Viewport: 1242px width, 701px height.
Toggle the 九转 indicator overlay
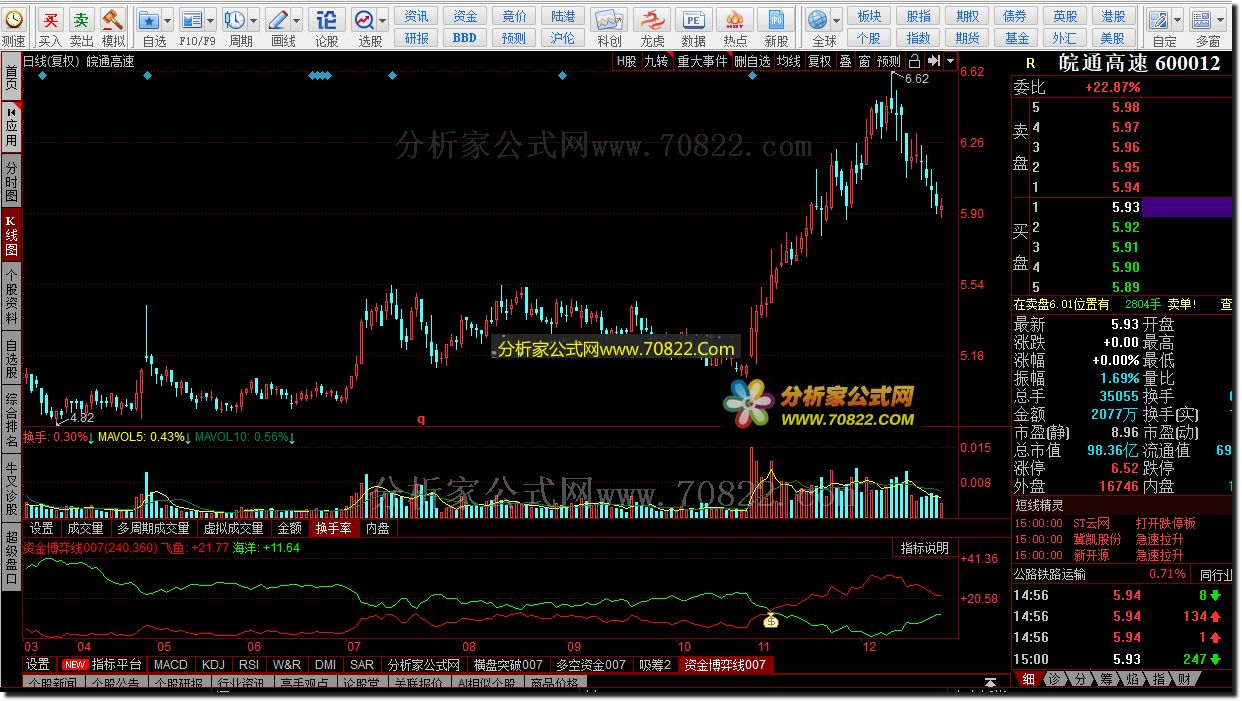pyautogui.click(x=656, y=61)
